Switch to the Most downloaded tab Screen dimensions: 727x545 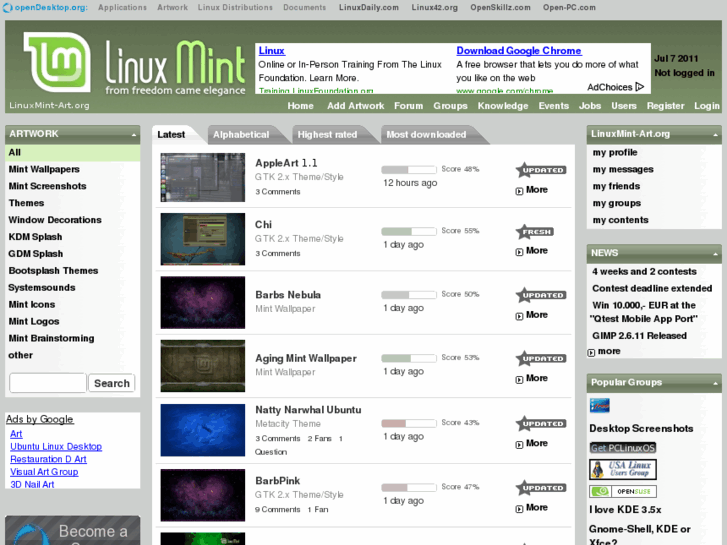(426, 135)
